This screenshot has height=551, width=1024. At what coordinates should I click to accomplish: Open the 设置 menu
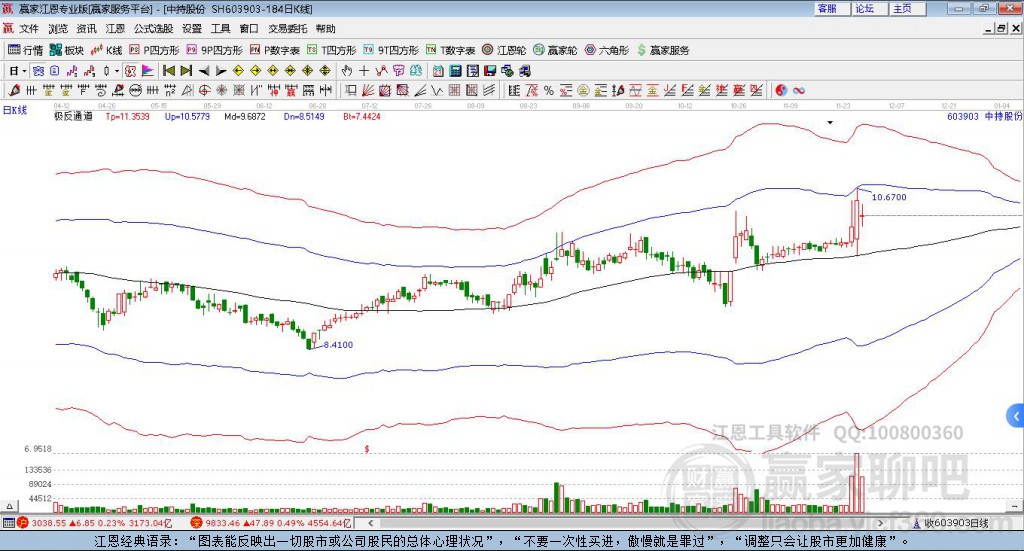coord(192,29)
